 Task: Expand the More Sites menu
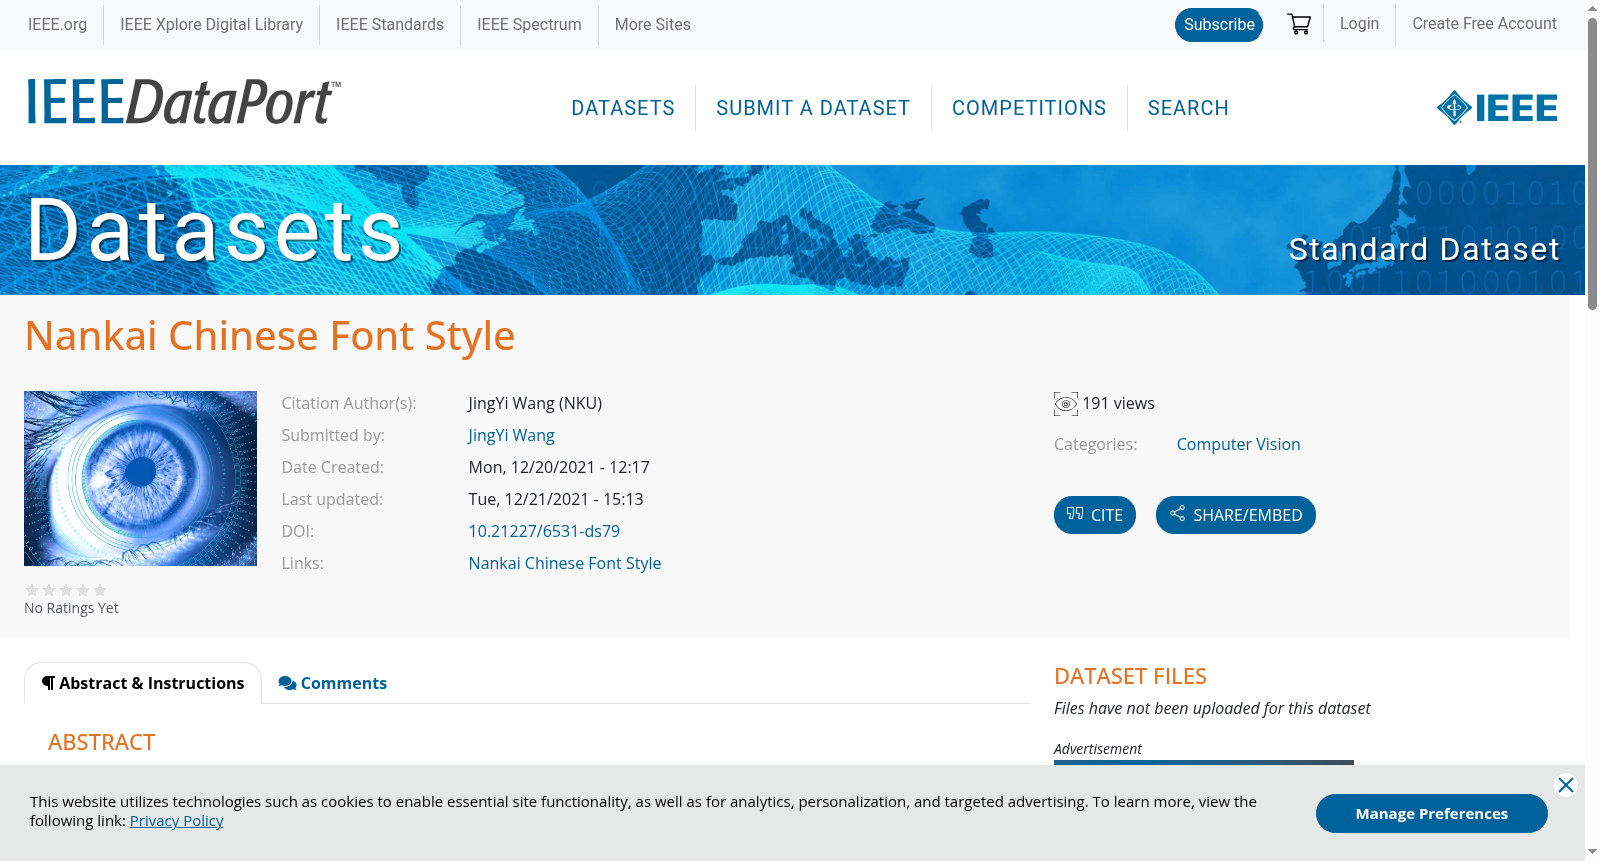pyautogui.click(x=652, y=24)
